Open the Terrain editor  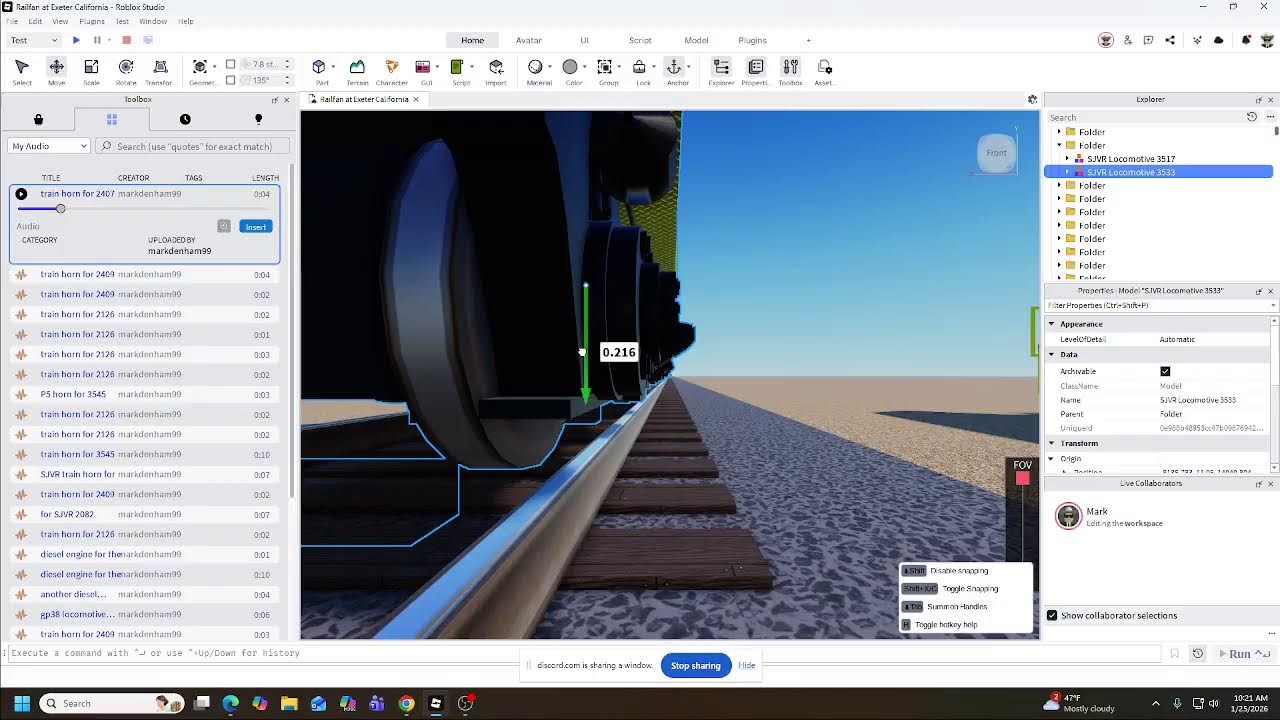(357, 71)
